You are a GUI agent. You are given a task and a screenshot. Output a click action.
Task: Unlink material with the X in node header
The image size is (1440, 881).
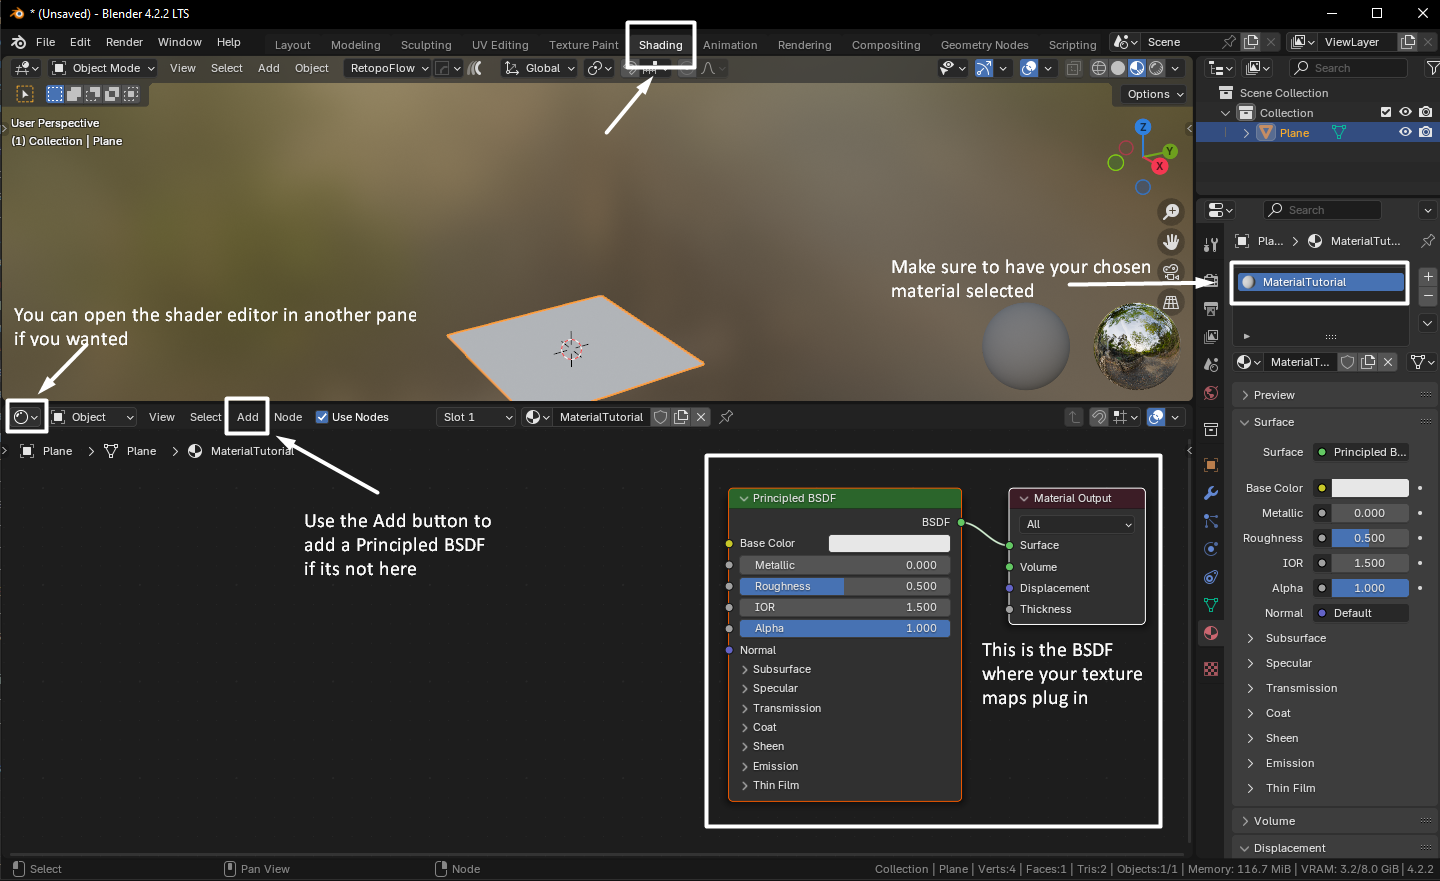point(701,417)
